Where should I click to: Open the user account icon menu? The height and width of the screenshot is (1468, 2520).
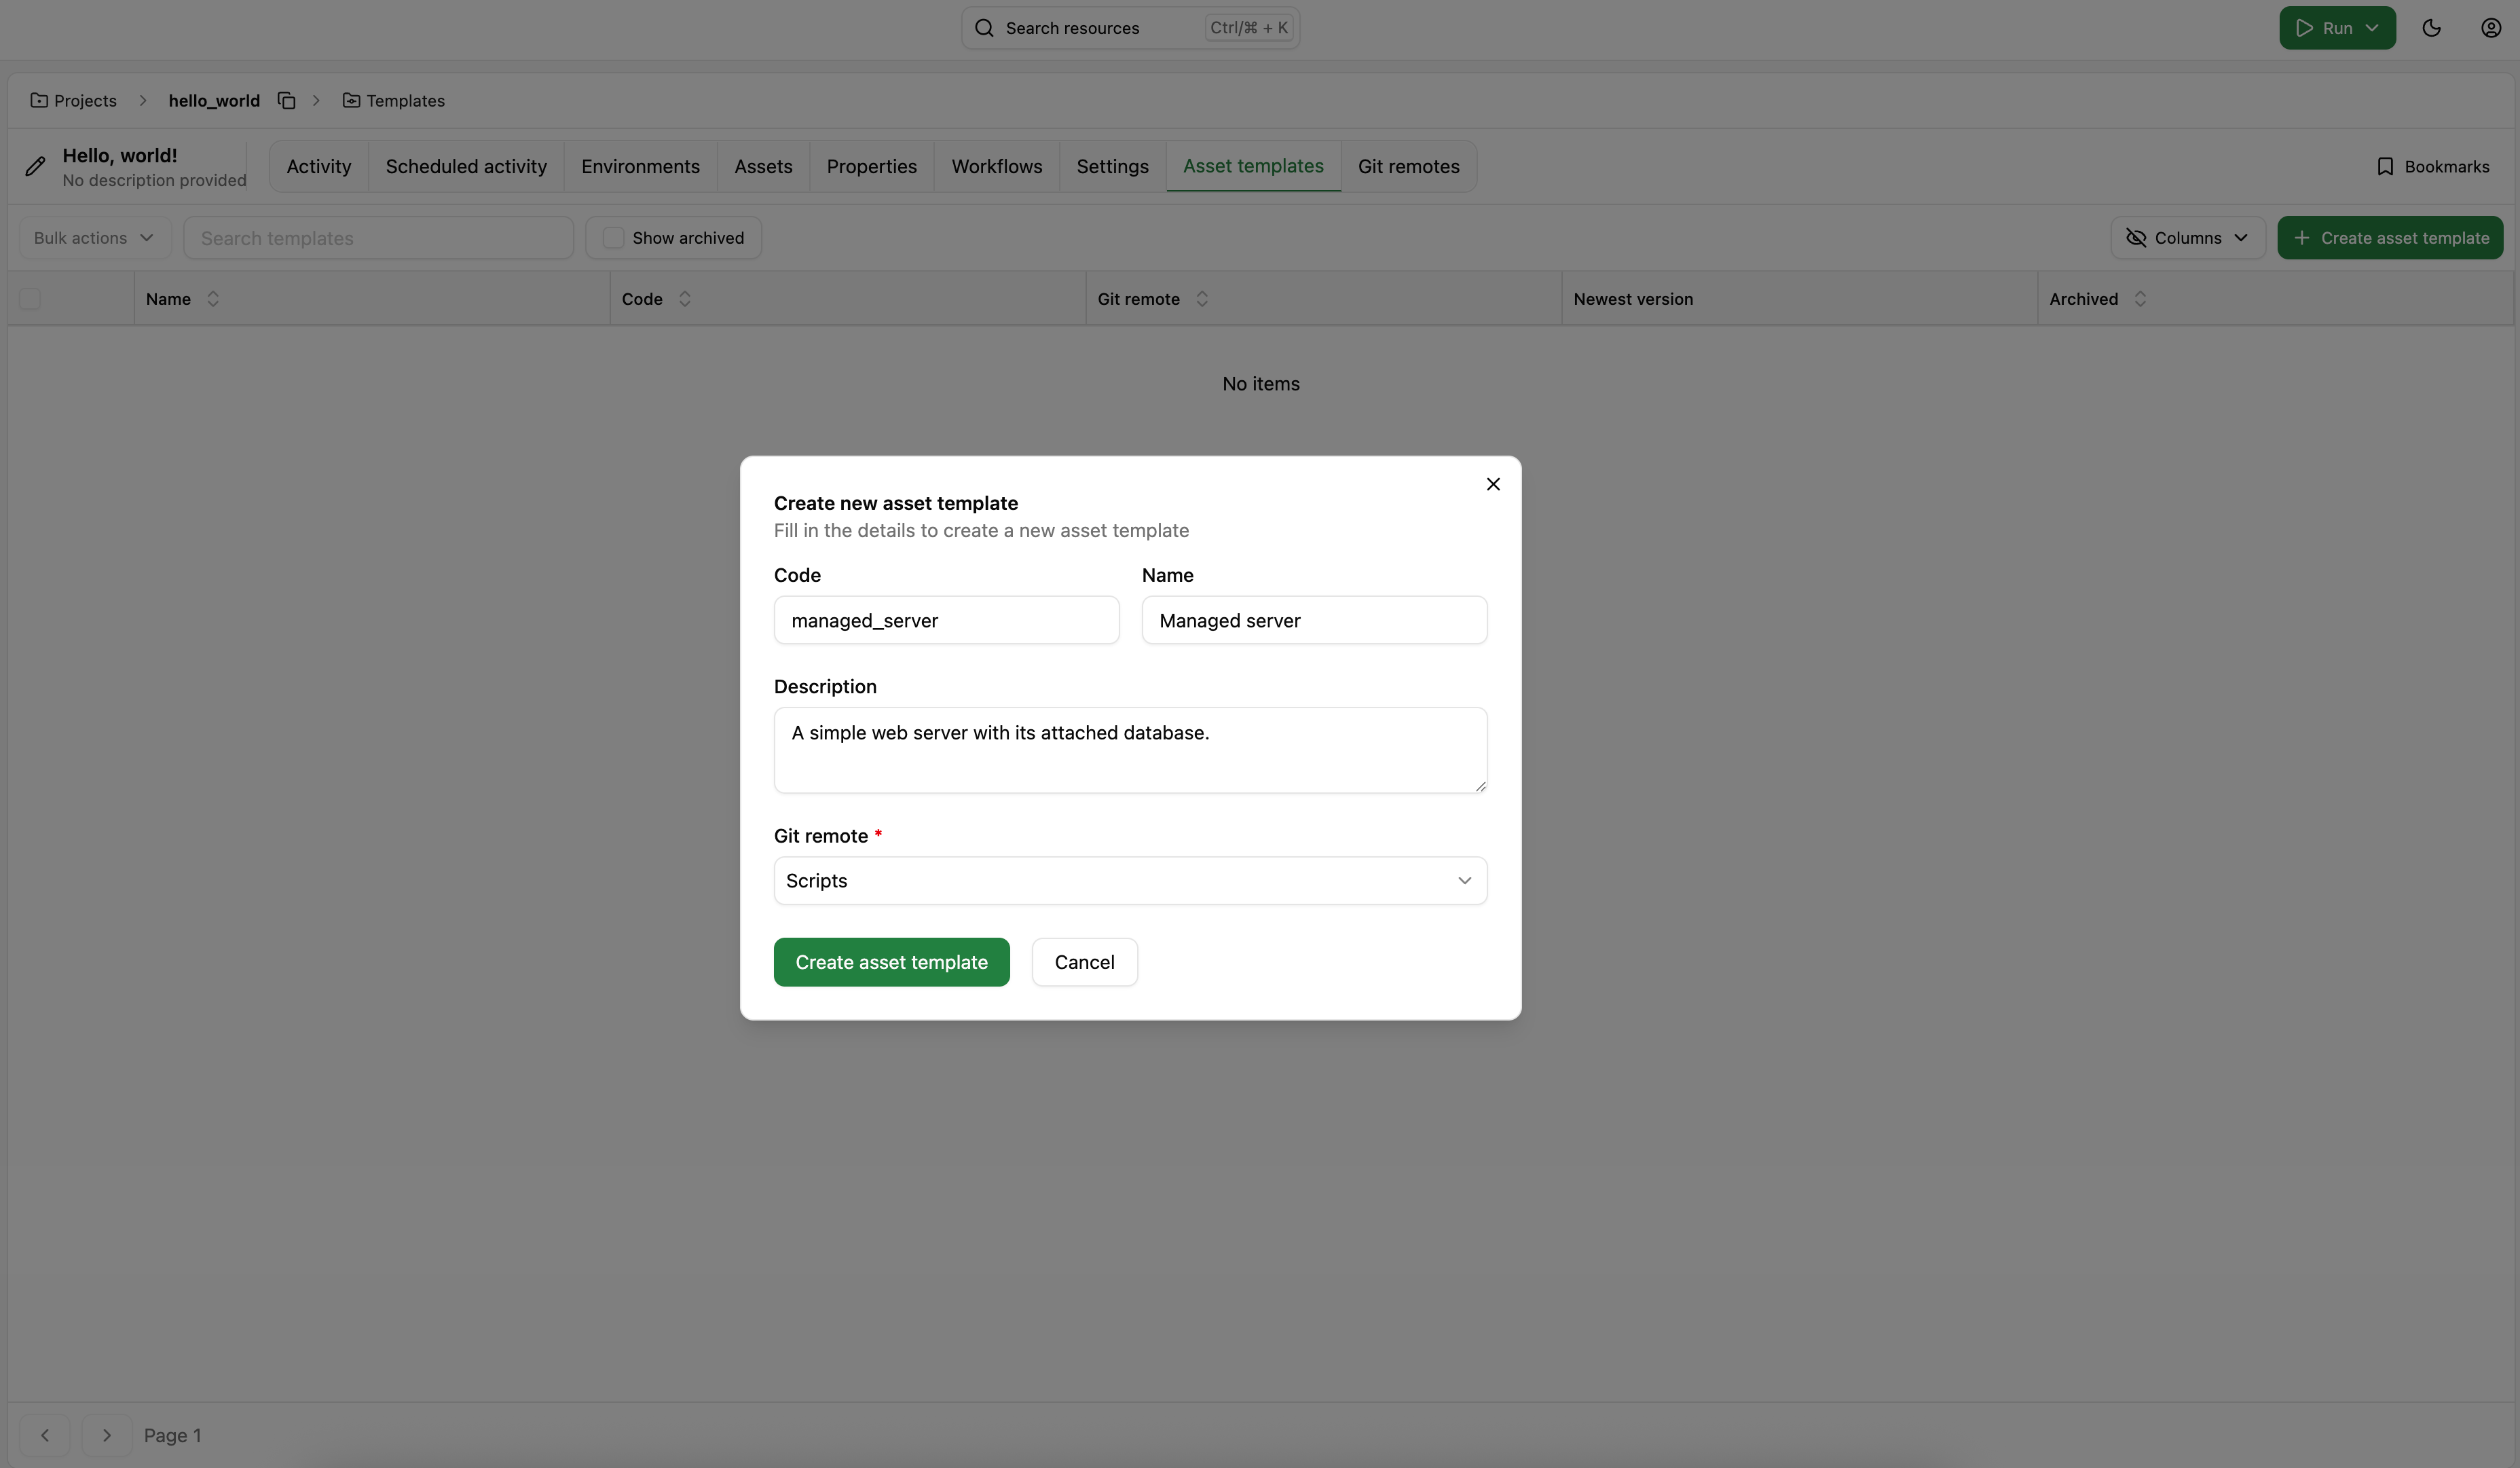pos(2491,27)
